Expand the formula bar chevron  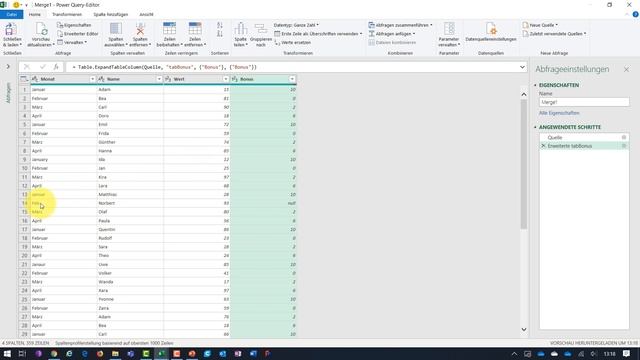[522, 67]
